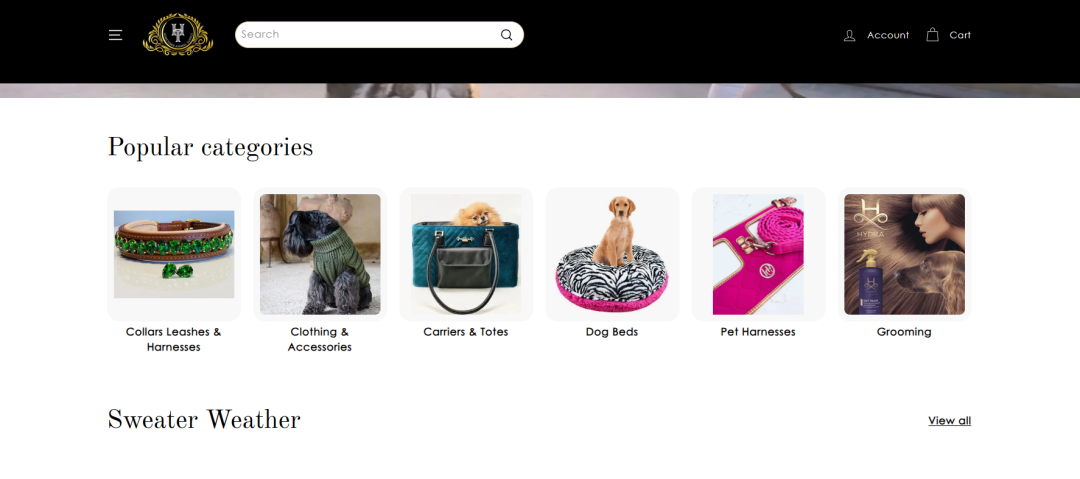
Task: Open the teal carrier tote image
Action: click(x=466, y=254)
